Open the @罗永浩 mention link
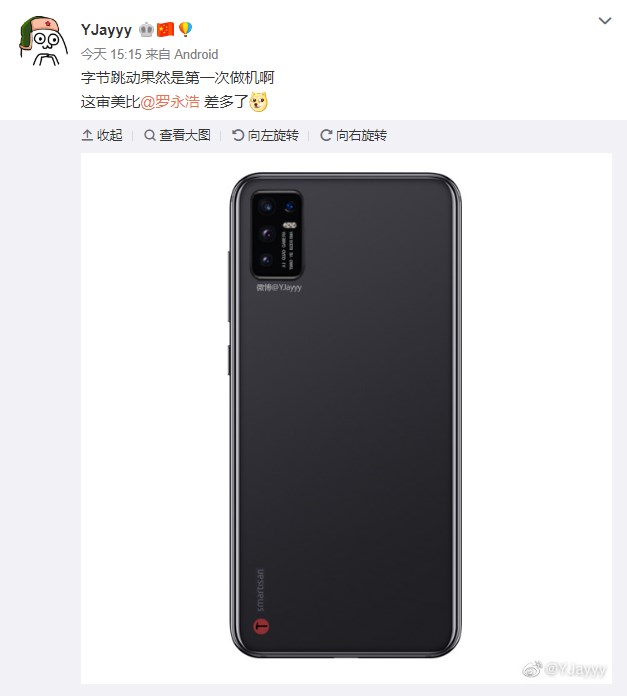 click(170, 102)
